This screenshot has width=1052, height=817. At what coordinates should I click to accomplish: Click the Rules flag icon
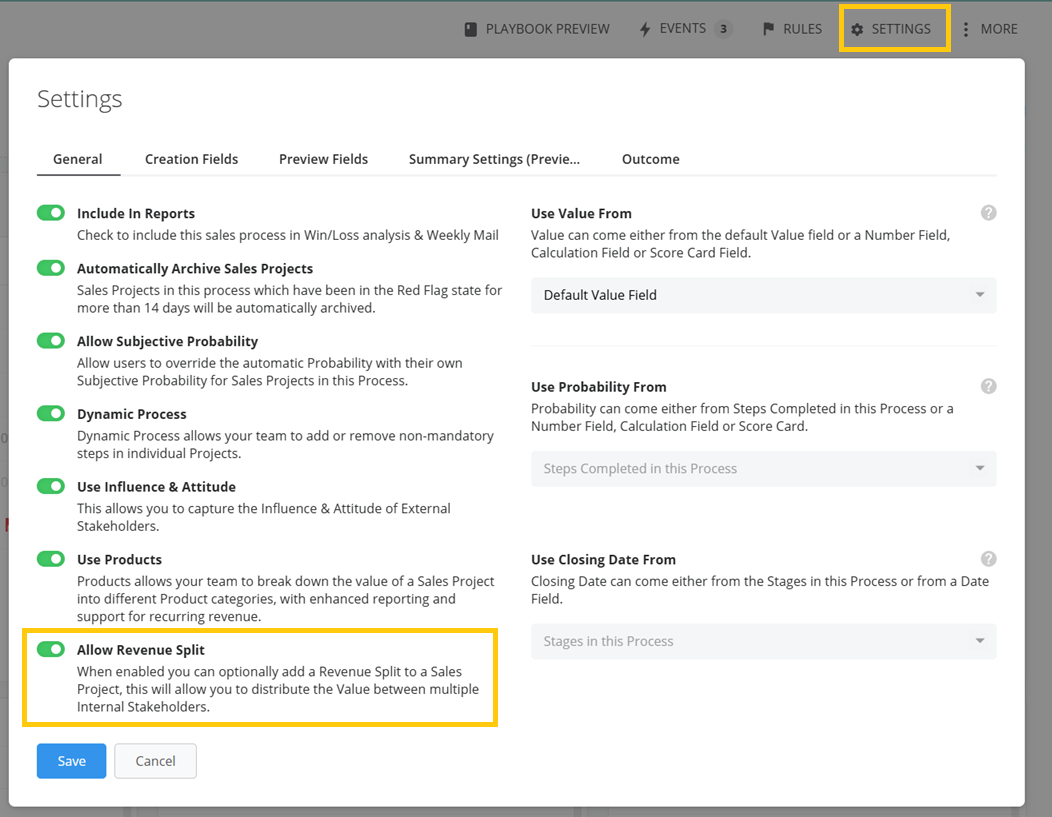(x=769, y=29)
